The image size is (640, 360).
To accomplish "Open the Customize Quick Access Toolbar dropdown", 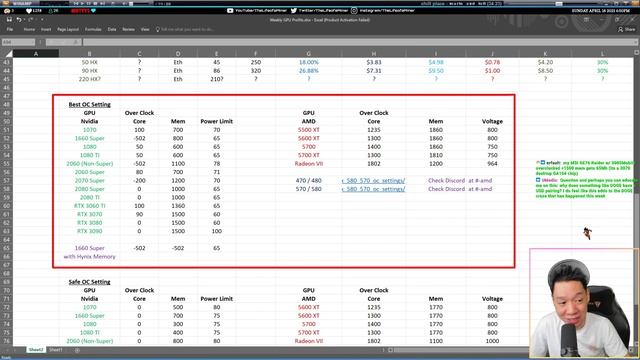I will pyautogui.click(x=42, y=20).
